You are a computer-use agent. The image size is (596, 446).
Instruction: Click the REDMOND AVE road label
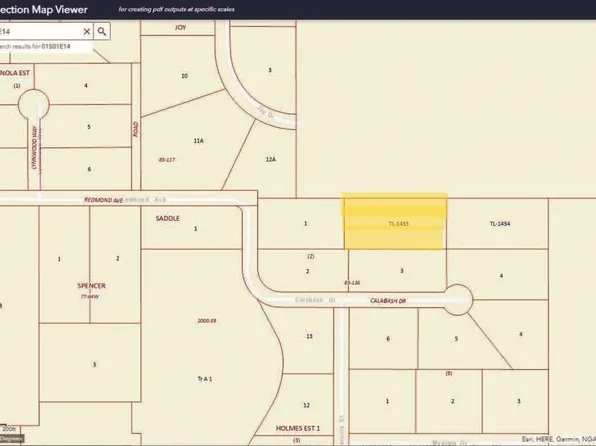point(103,200)
